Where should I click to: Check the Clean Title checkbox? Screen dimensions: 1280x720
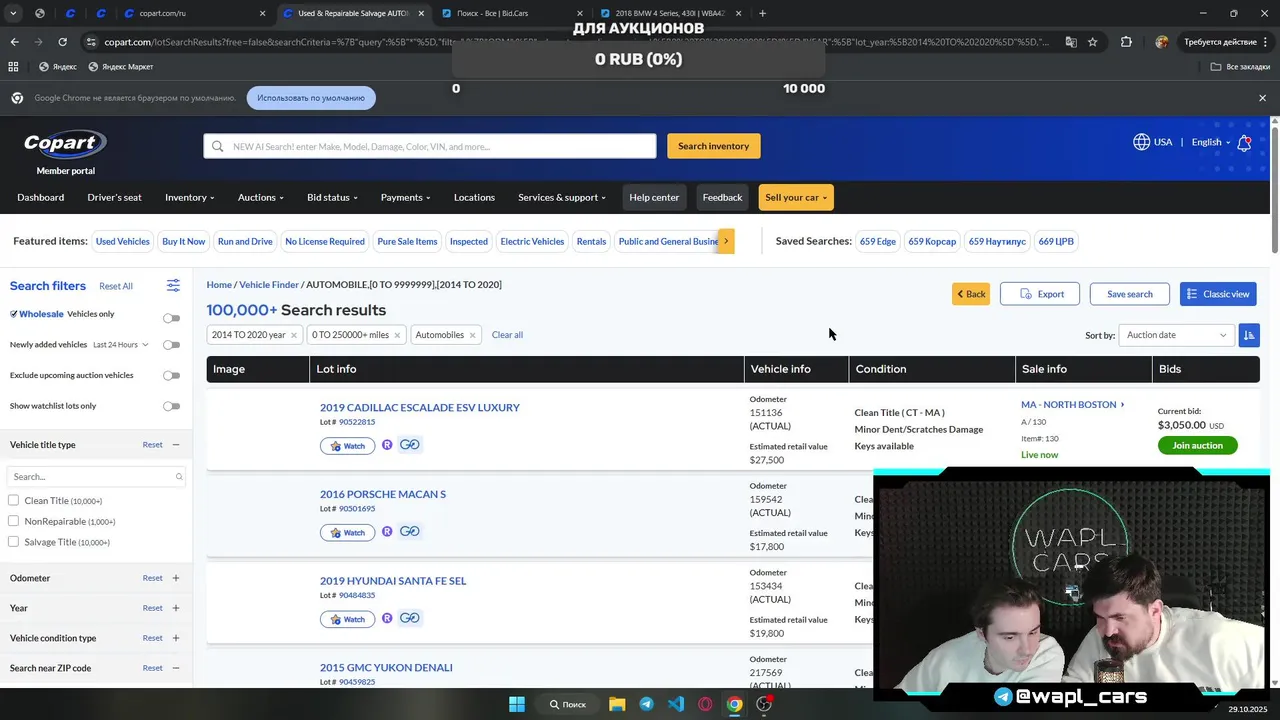click(x=13, y=500)
